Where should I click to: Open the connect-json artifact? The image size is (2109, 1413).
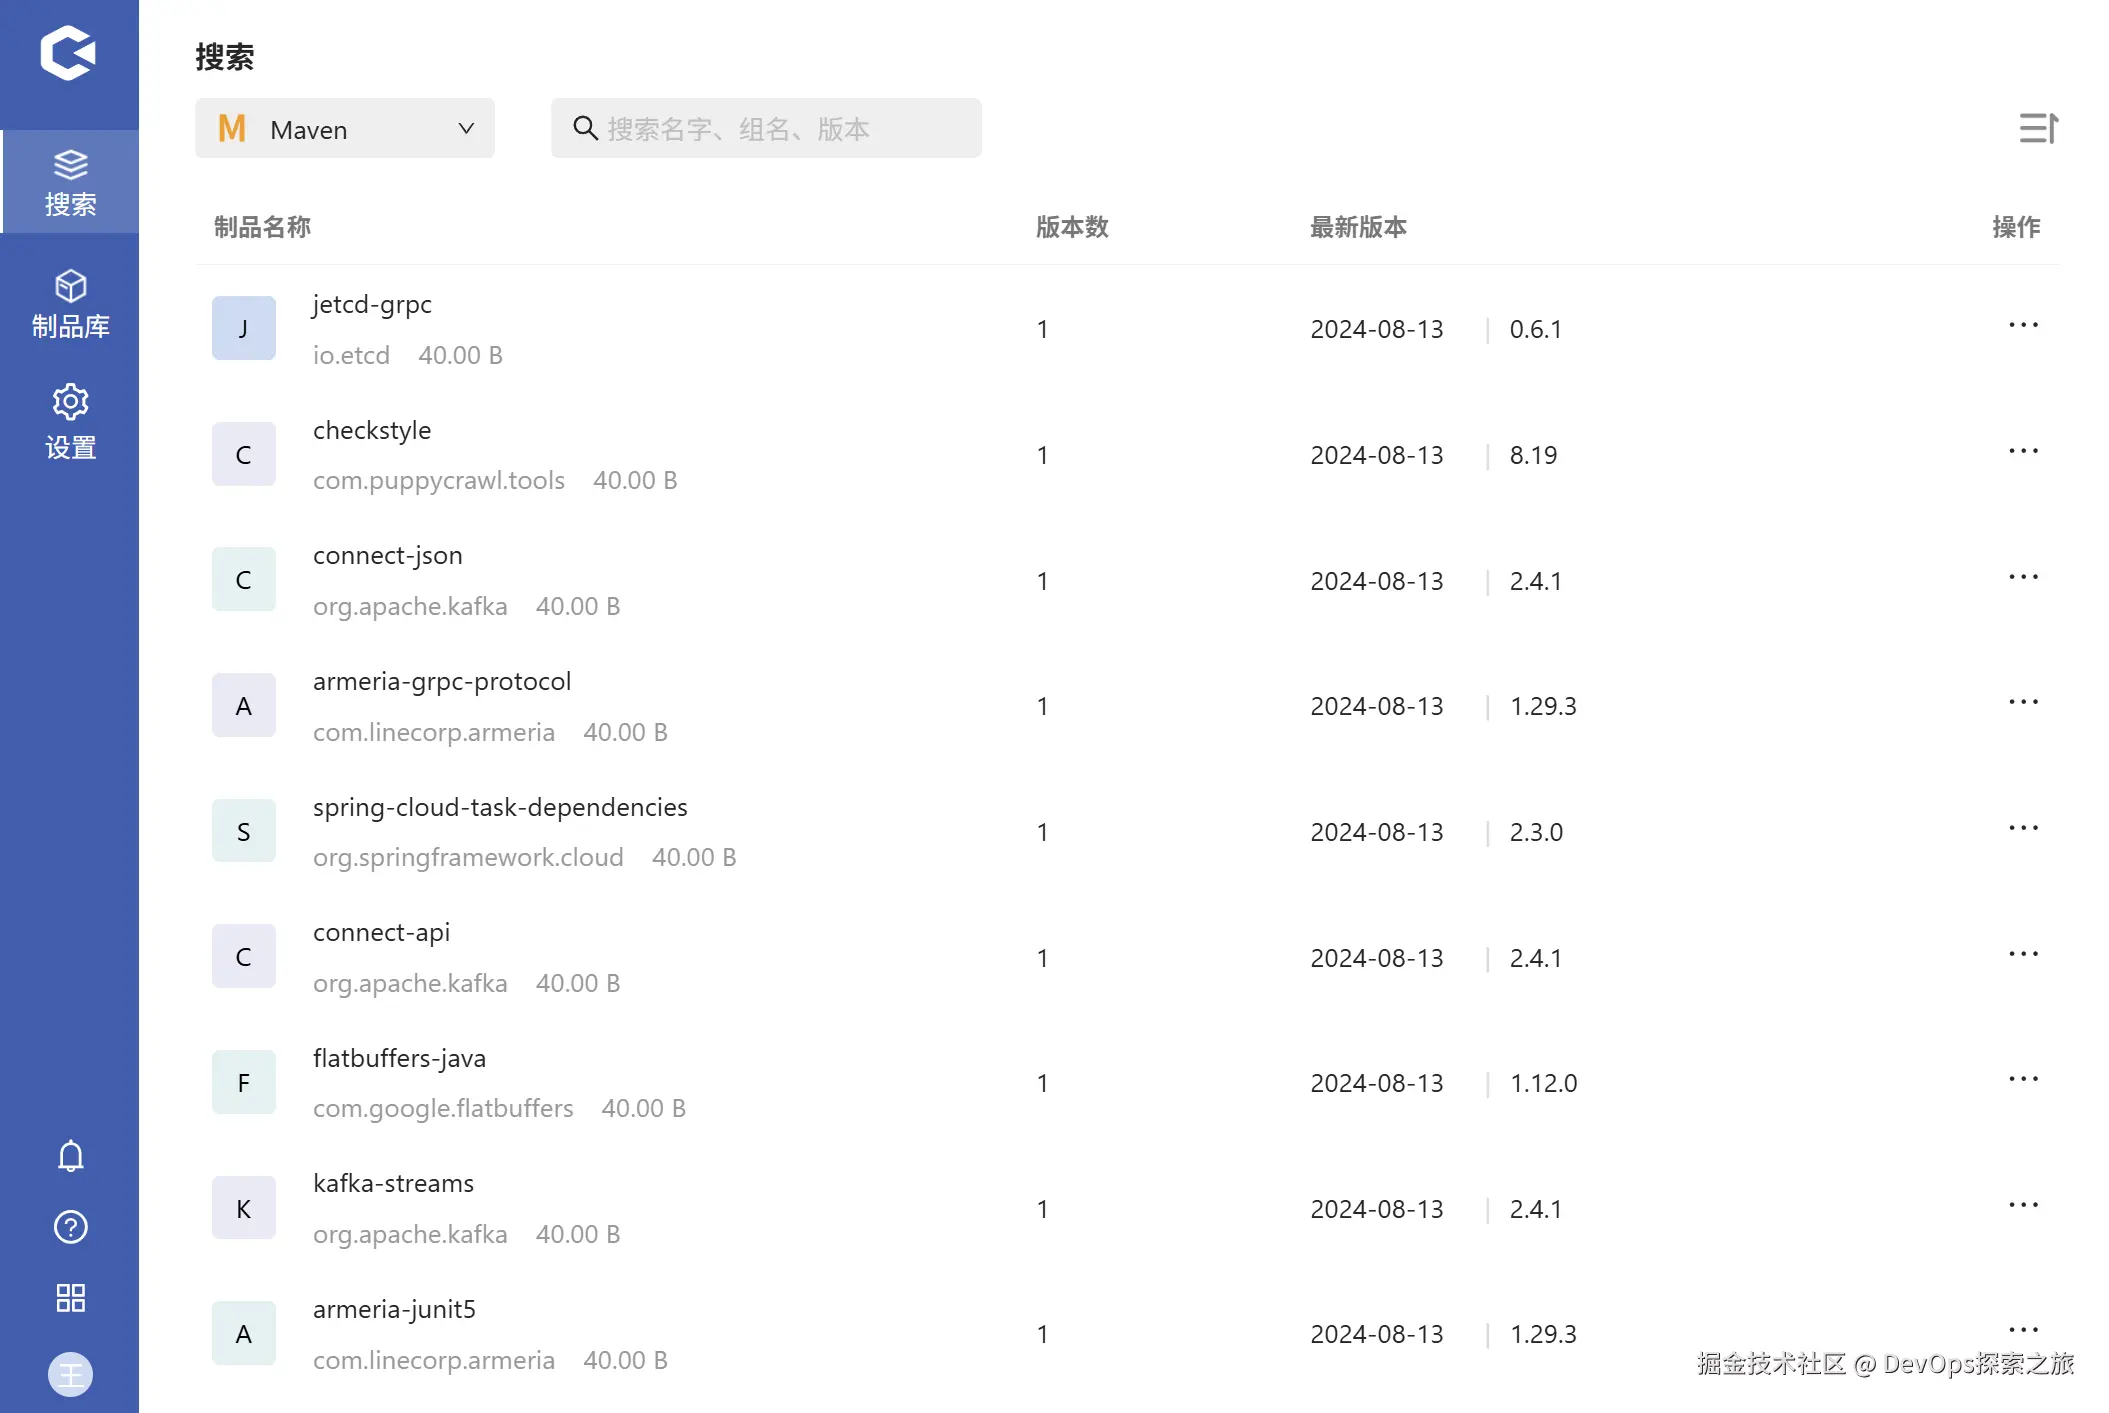[x=388, y=556]
